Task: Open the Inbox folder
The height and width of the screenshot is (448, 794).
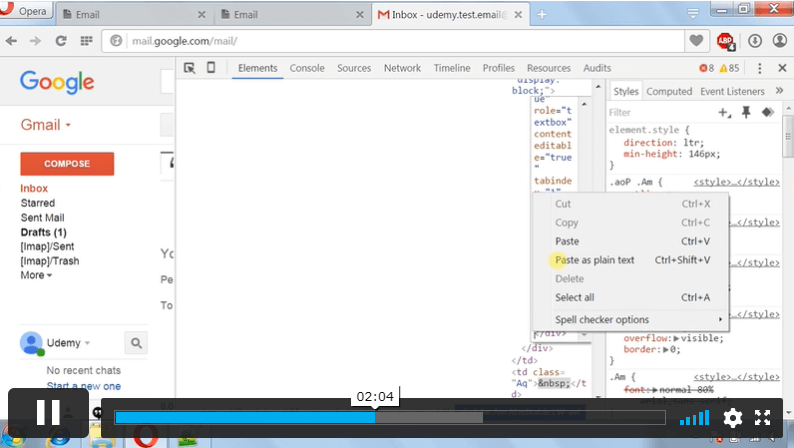Action: 34,188
